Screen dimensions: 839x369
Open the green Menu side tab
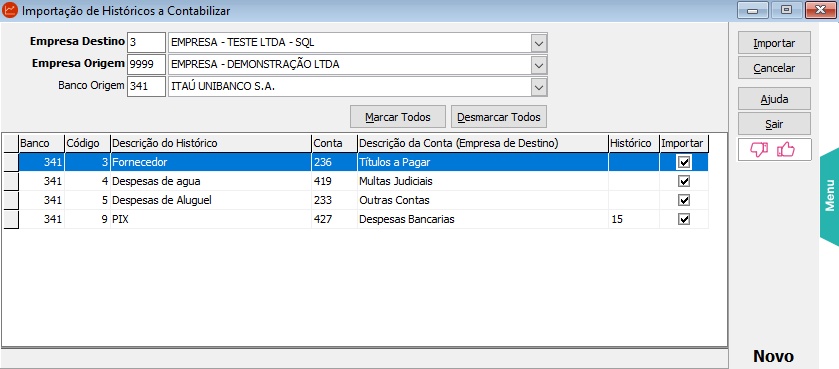click(829, 196)
